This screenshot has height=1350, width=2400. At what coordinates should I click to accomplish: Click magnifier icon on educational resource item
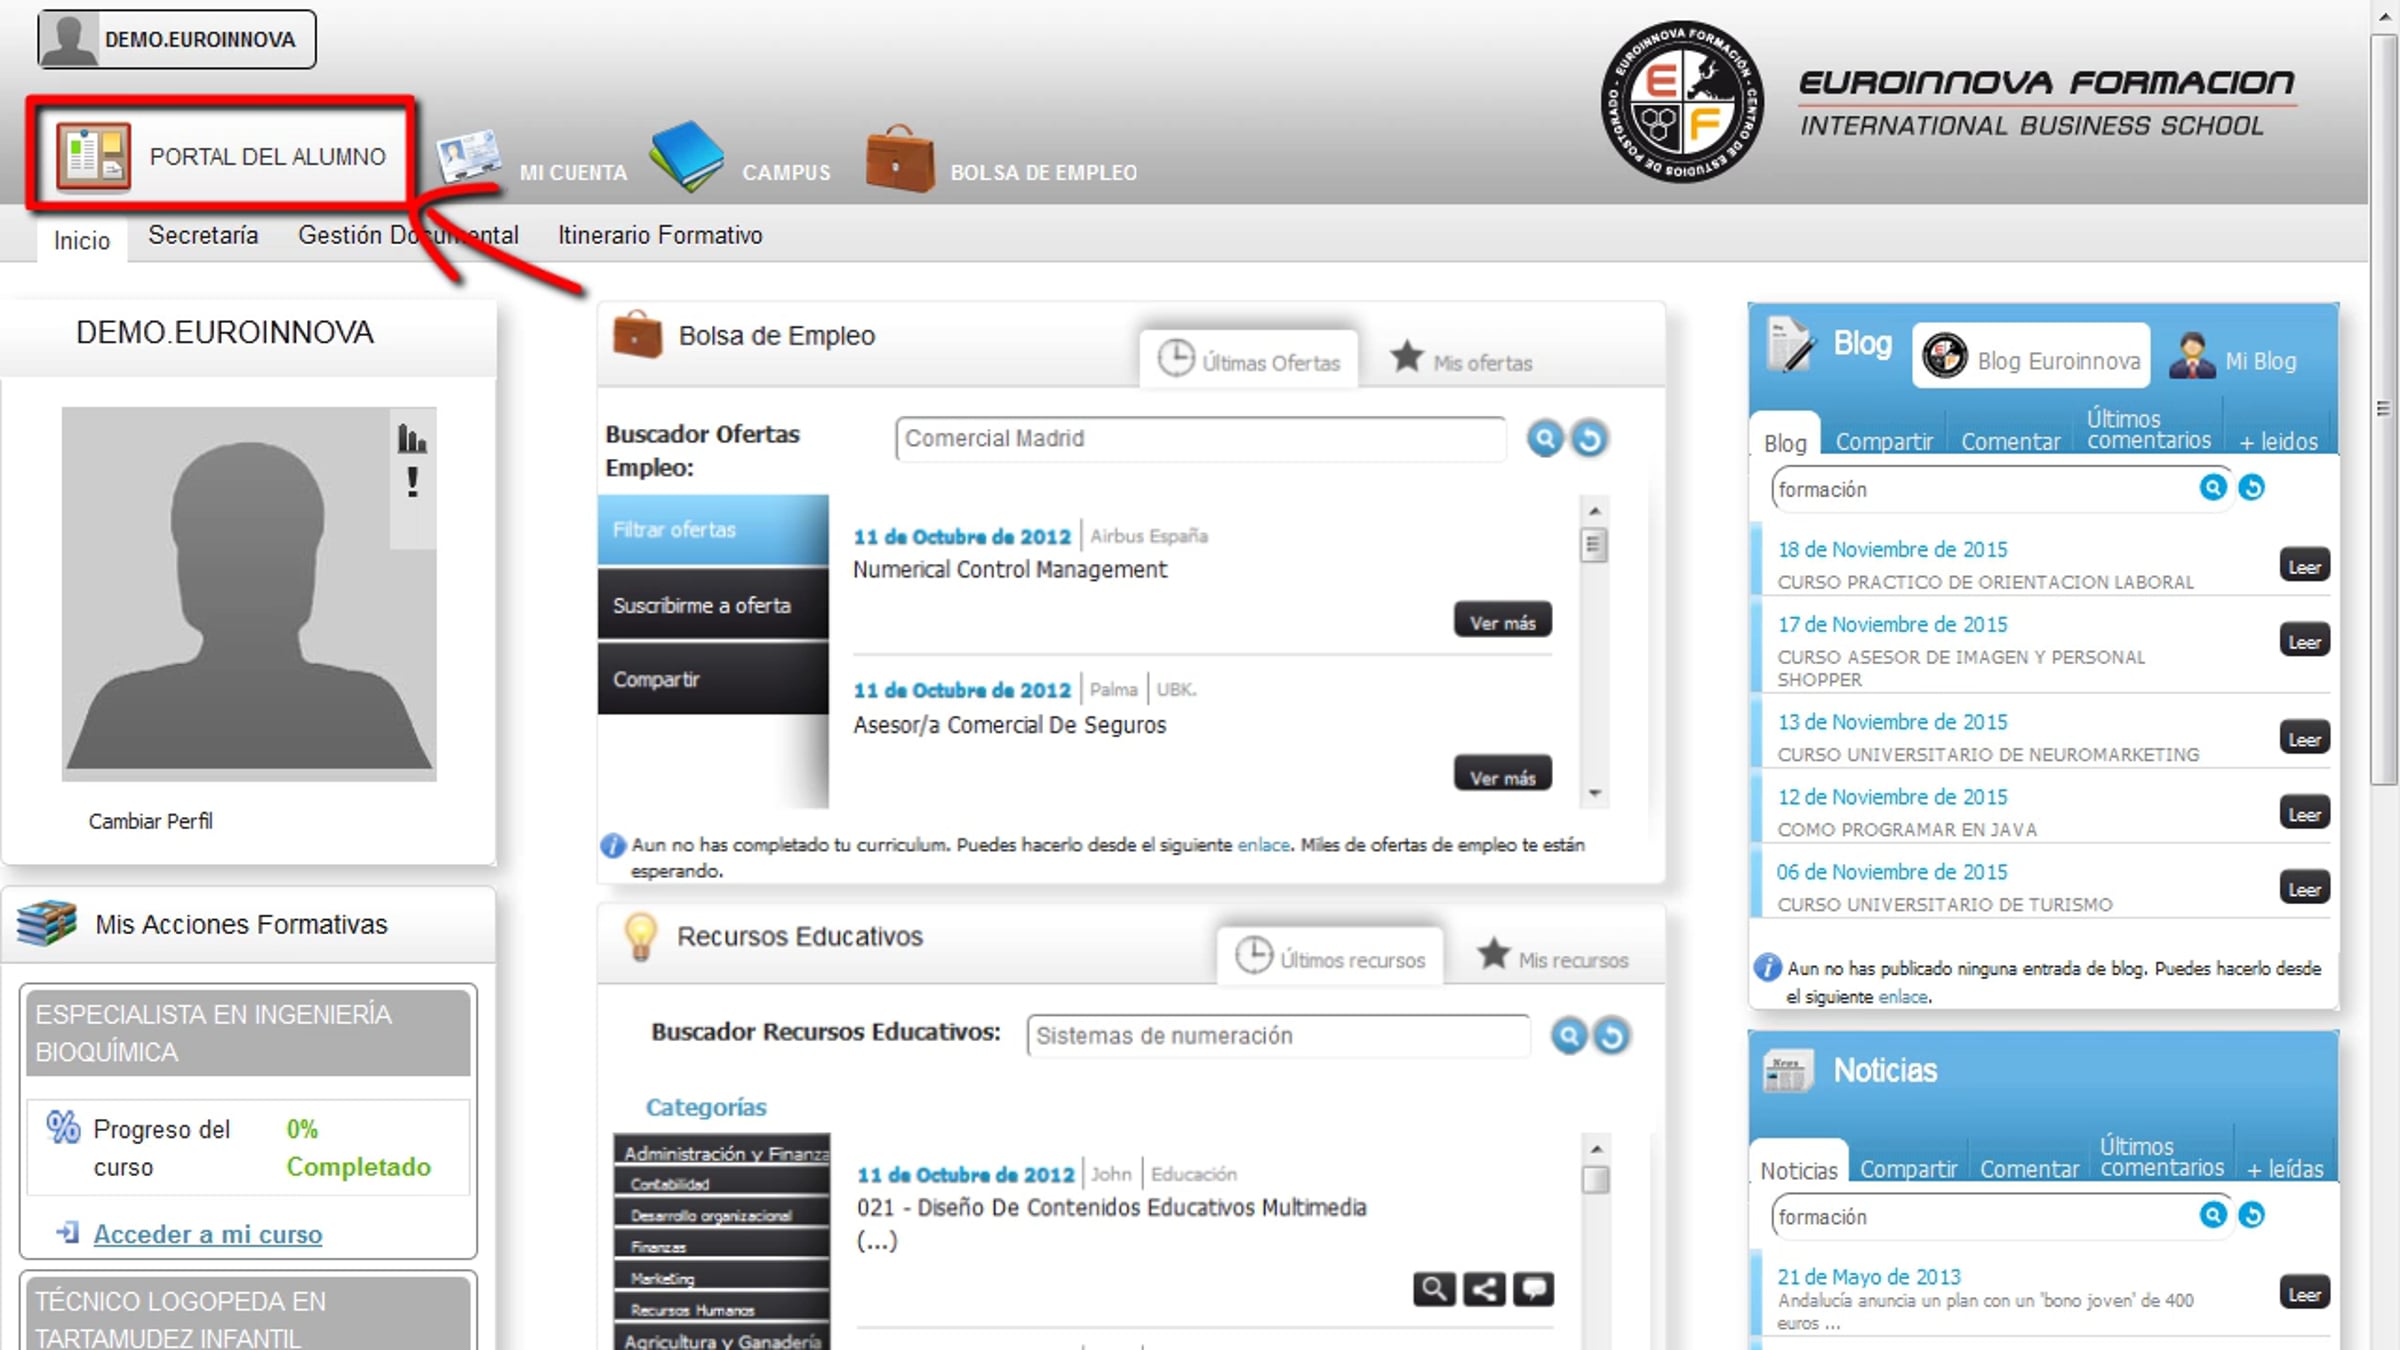tap(1434, 1289)
